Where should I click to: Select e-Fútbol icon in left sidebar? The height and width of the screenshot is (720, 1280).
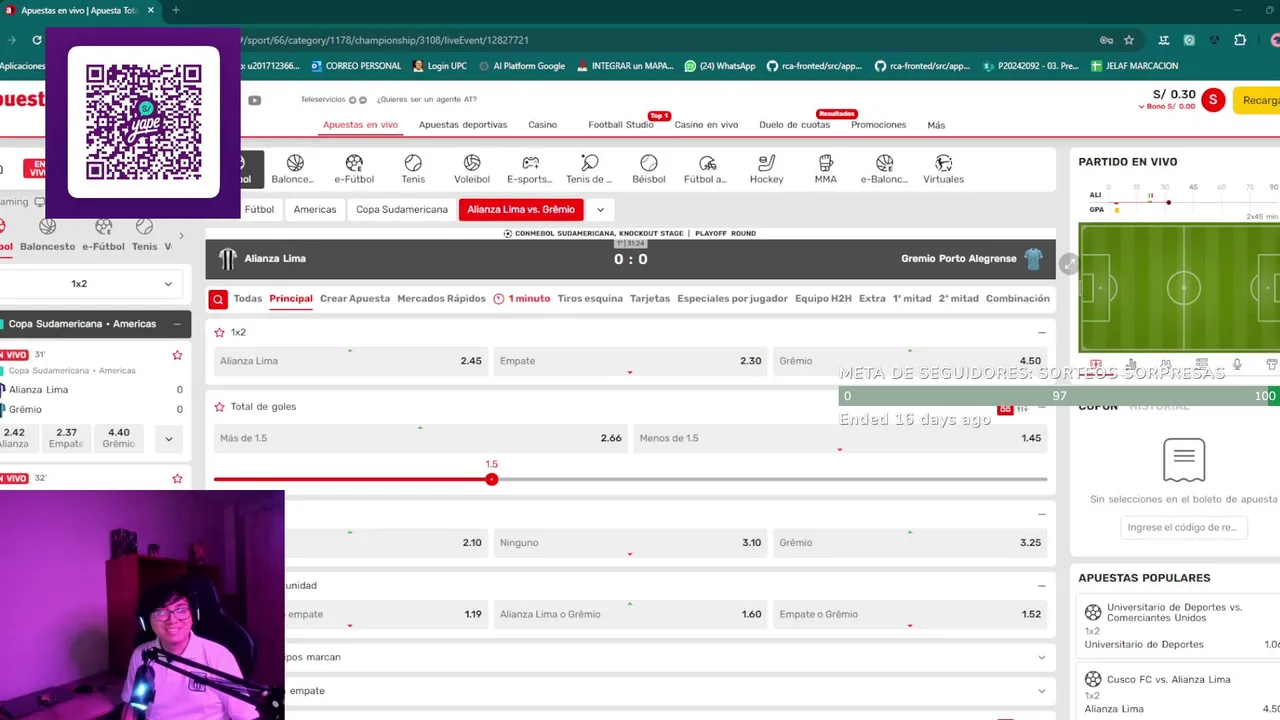[x=103, y=227]
